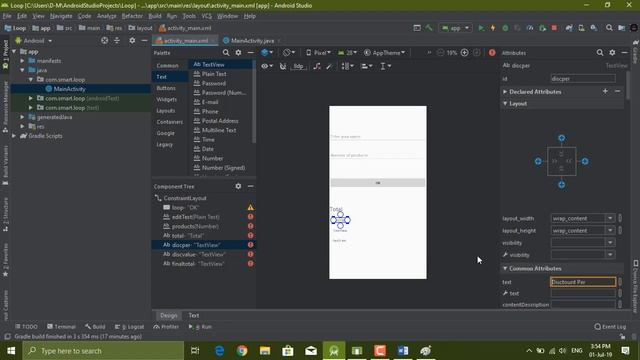
Task: Add right constraint in constraint widget
Action: point(585,161)
